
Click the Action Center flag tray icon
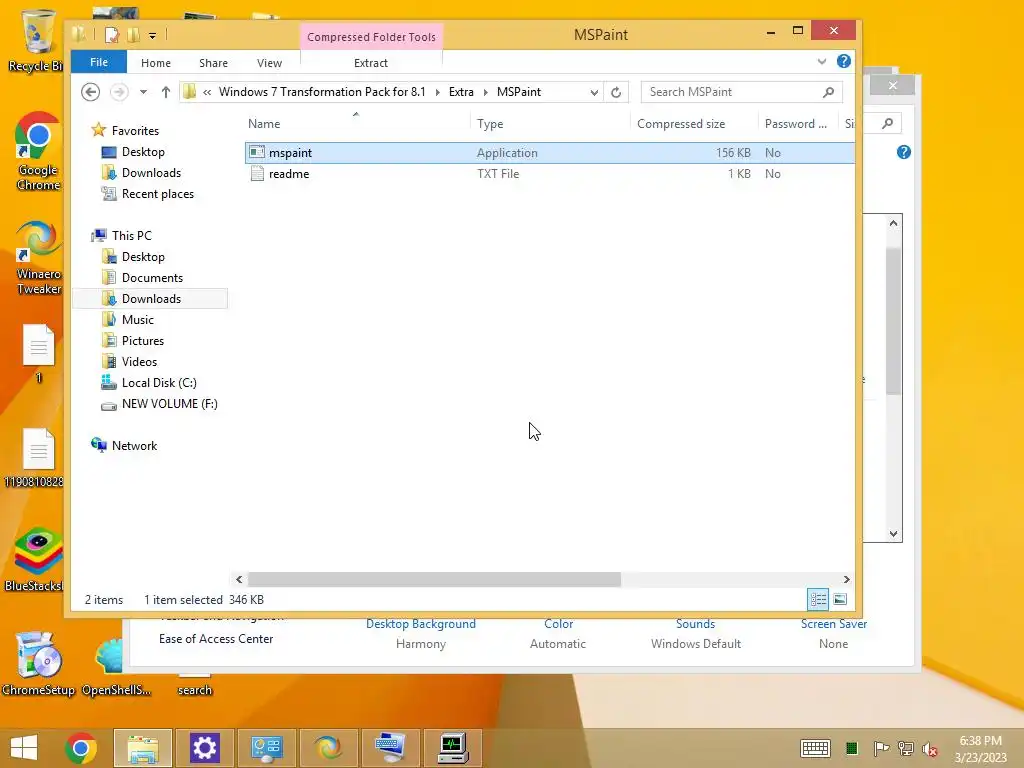pos(880,748)
